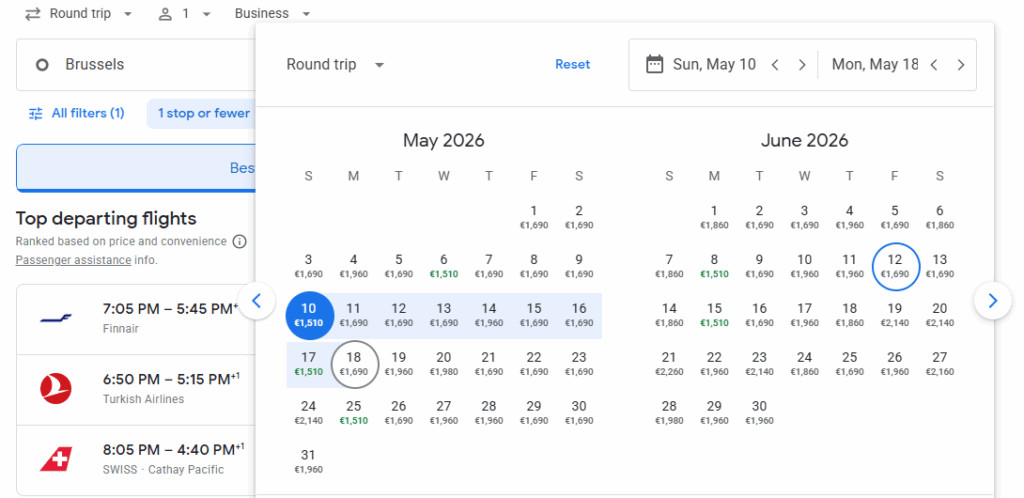Image resolution: width=1024 pixels, height=498 pixels.
Task: Reset the selected dates
Action: [572, 65]
